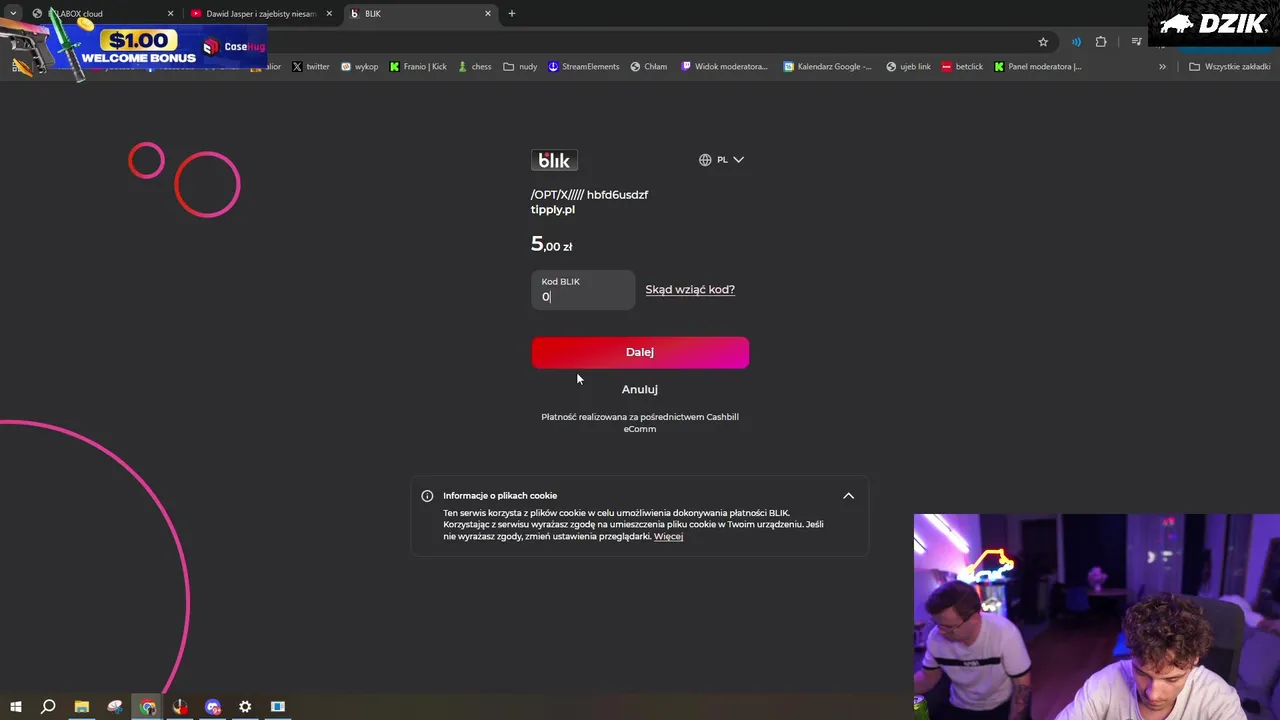The width and height of the screenshot is (1280, 720).
Task: Open the nudy bookmark folder
Action: (x=520, y=67)
